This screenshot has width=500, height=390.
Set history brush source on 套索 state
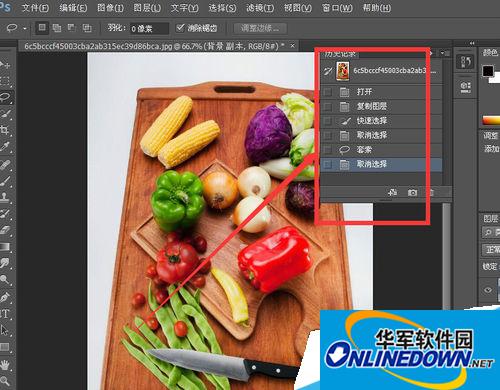[x=328, y=150]
